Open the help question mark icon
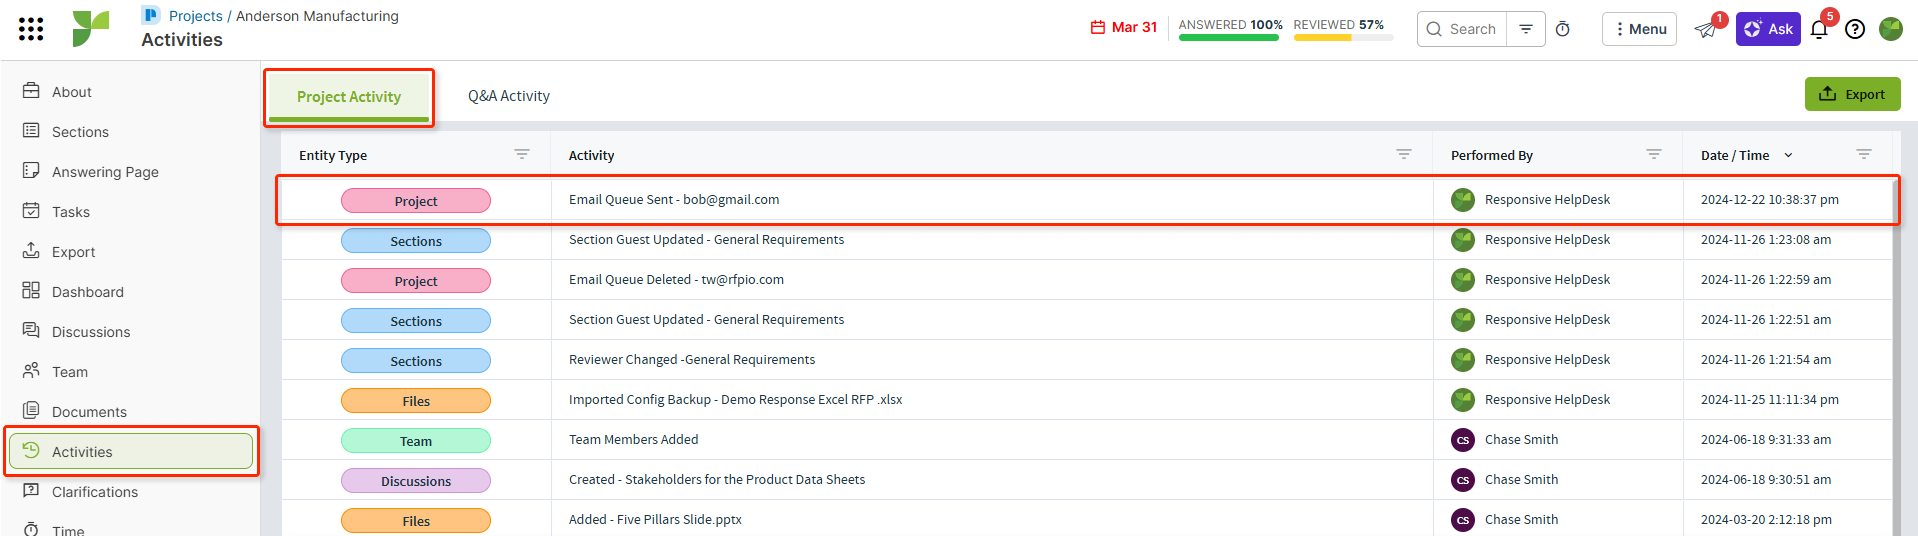This screenshot has height=536, width=1918. (1855, 29)
